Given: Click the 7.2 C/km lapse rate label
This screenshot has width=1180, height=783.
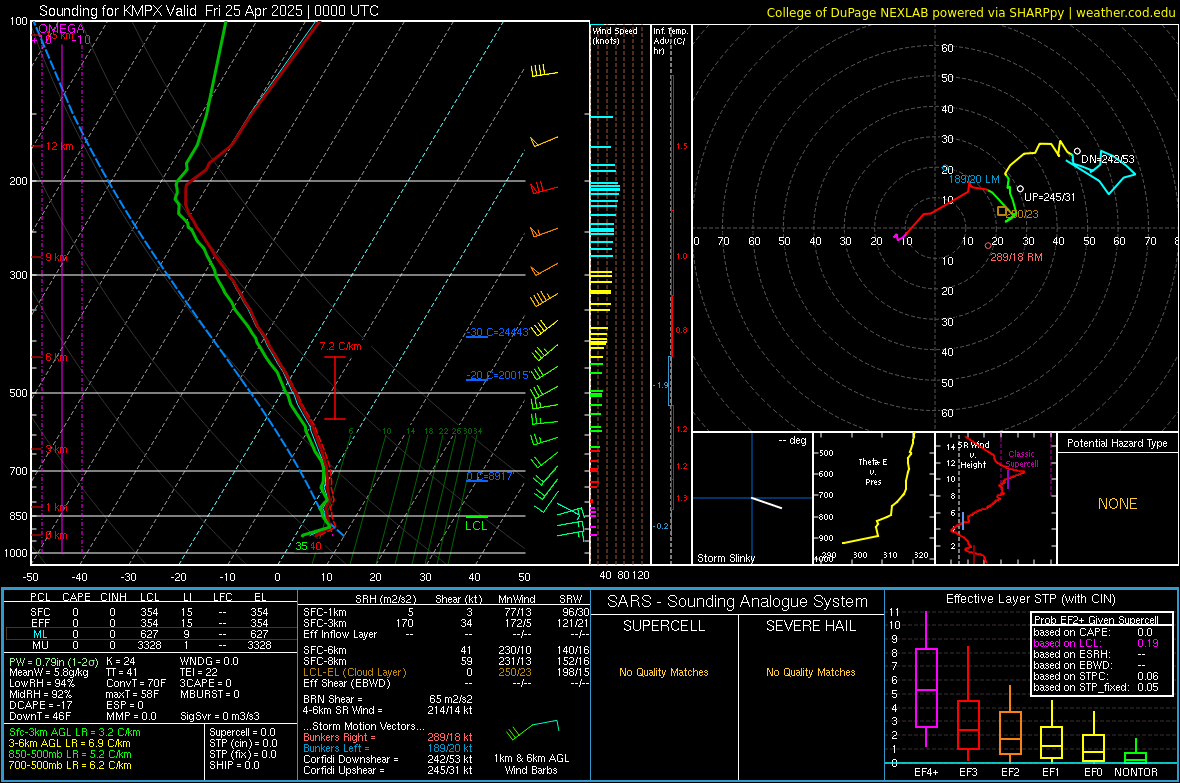Looking at the screenshot, I should 340,346.
